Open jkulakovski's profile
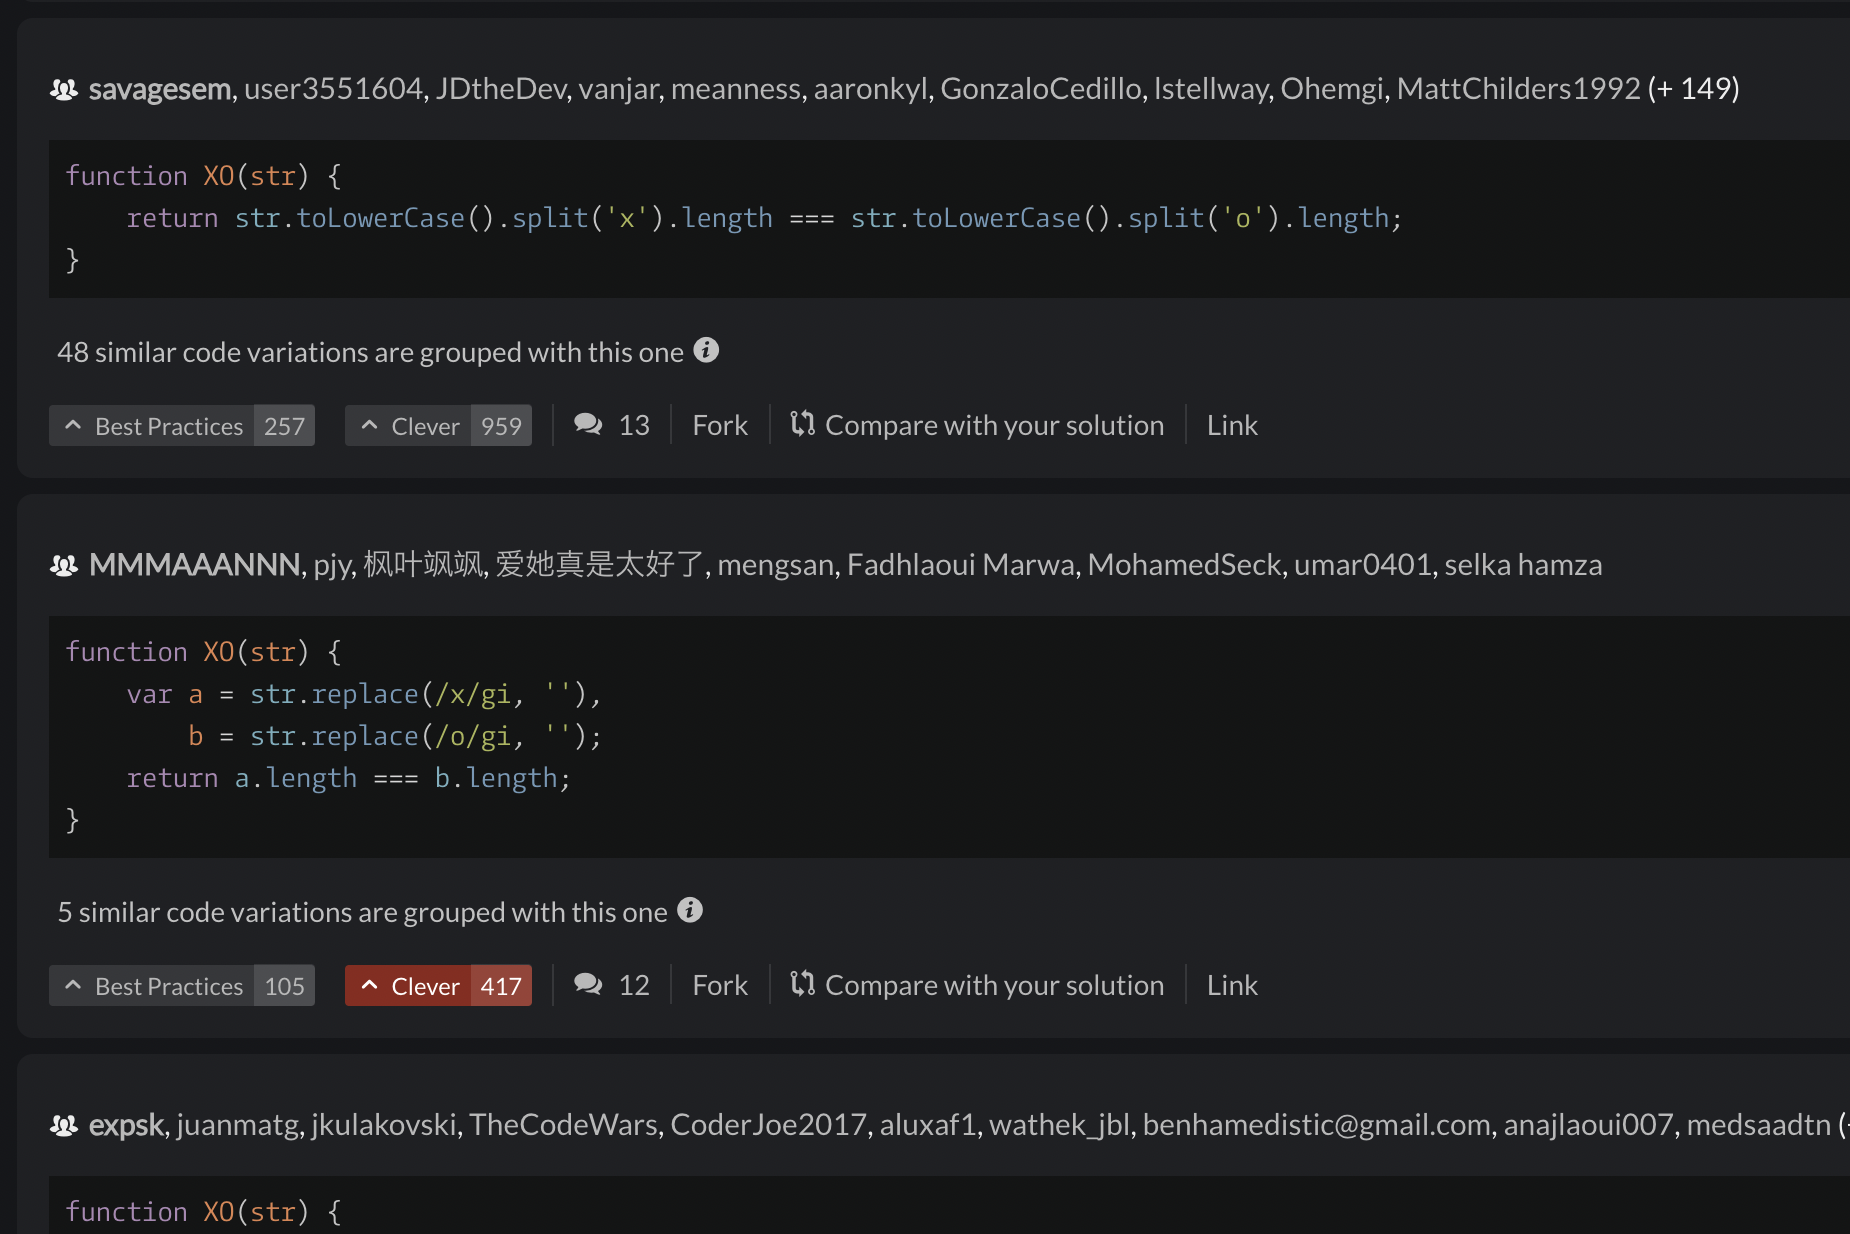The width and height of the screenshot is (1850, 1234). (384, 1125)
